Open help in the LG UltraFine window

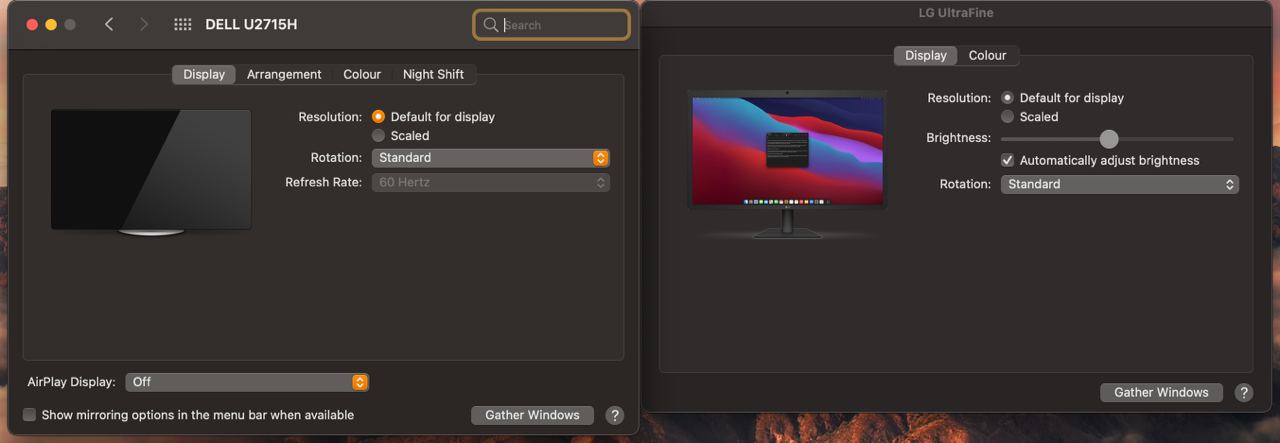(x=1243, y=393)
